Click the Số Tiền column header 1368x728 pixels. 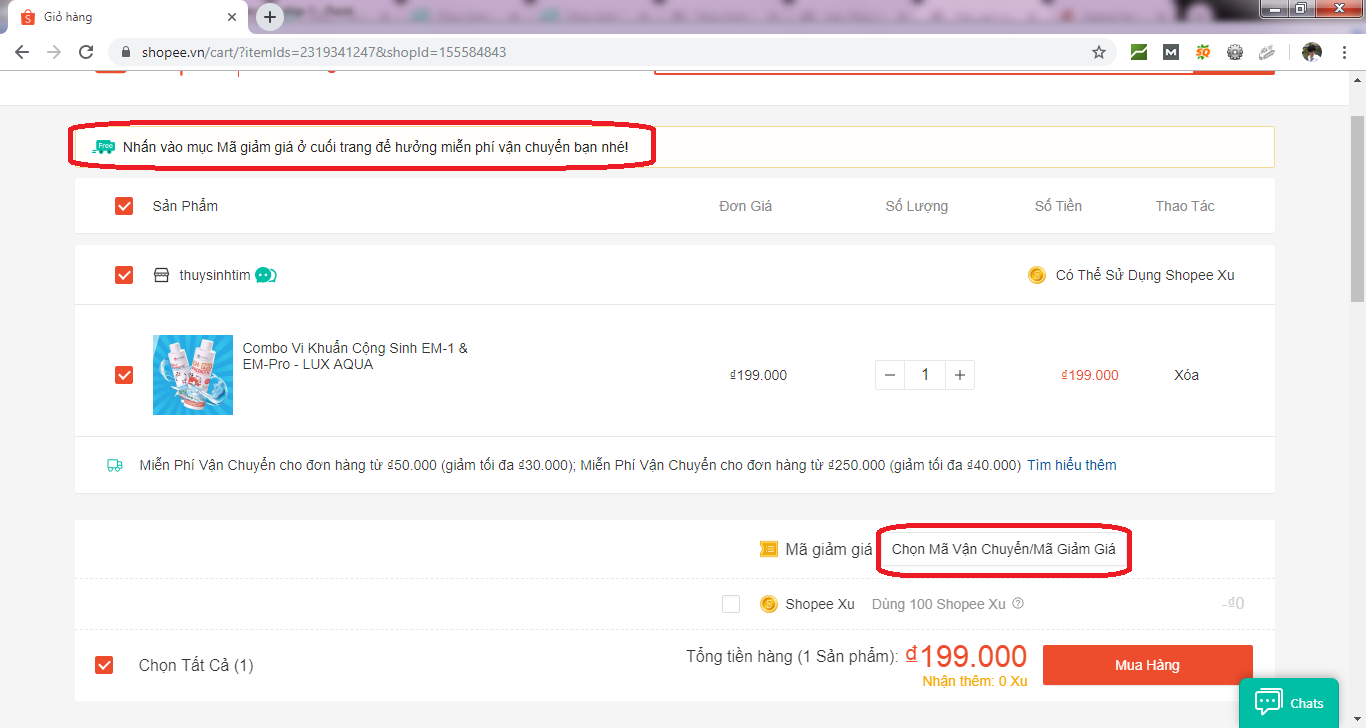tap(1059, 206)
